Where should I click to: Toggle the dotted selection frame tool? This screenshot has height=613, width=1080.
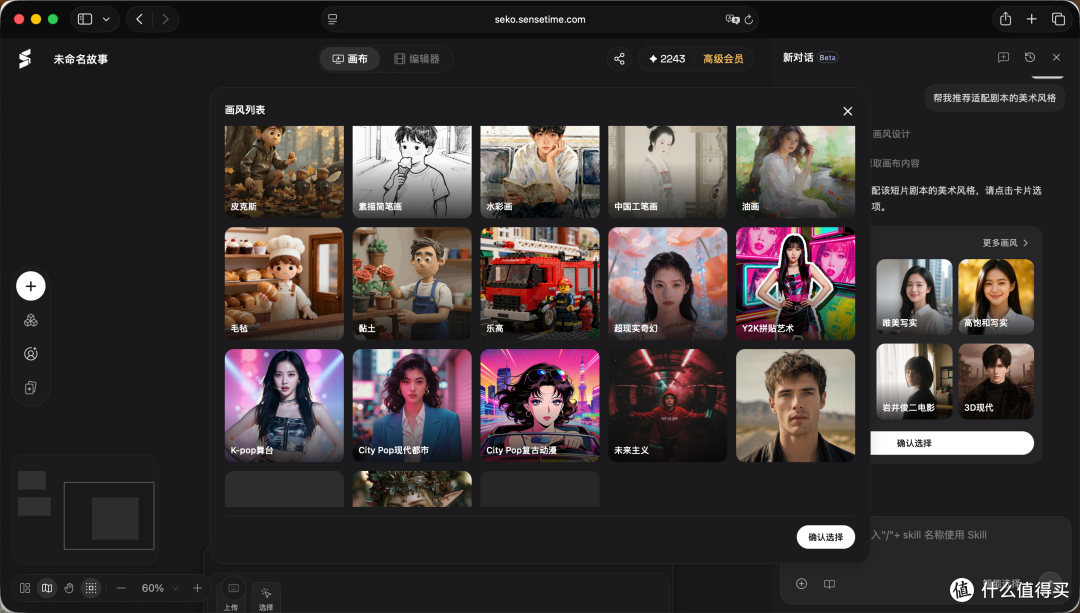(x=91, y=588)
